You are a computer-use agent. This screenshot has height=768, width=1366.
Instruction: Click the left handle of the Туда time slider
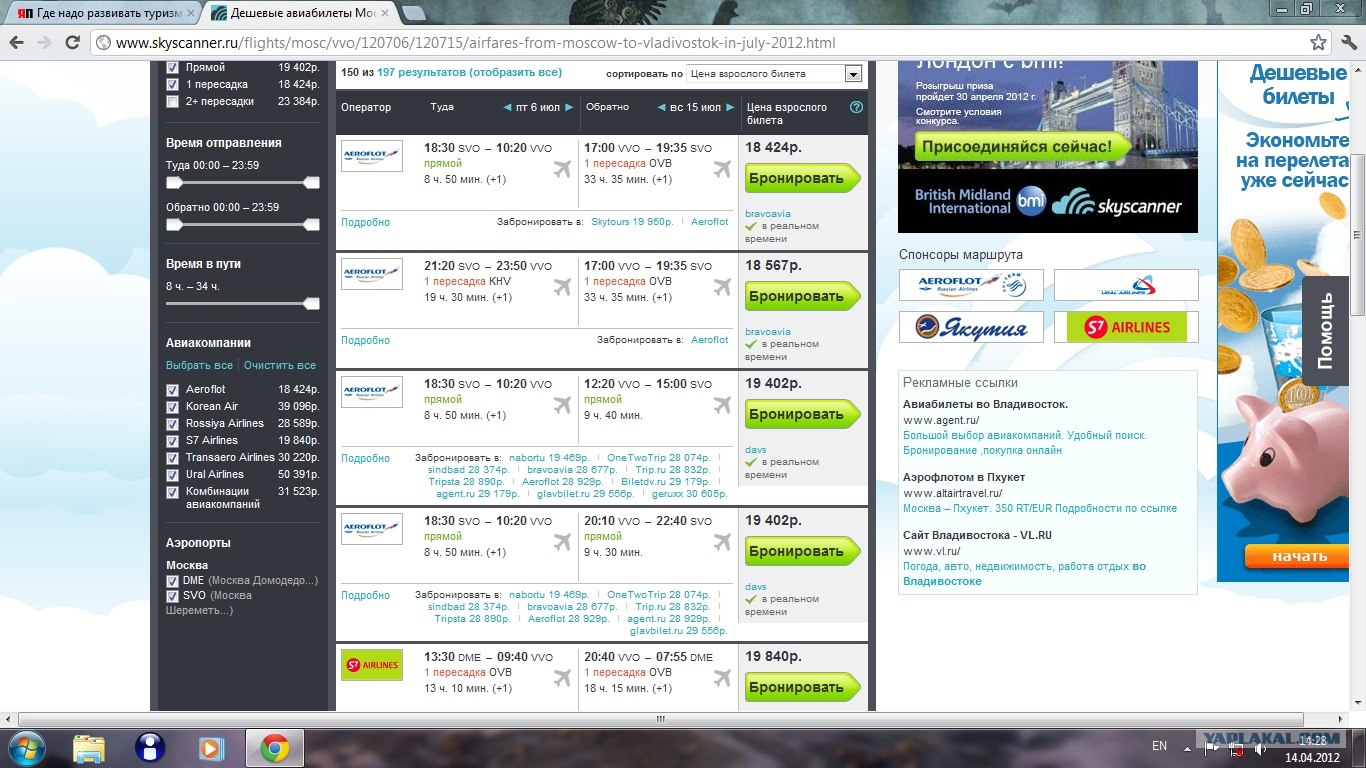[174, 183]
